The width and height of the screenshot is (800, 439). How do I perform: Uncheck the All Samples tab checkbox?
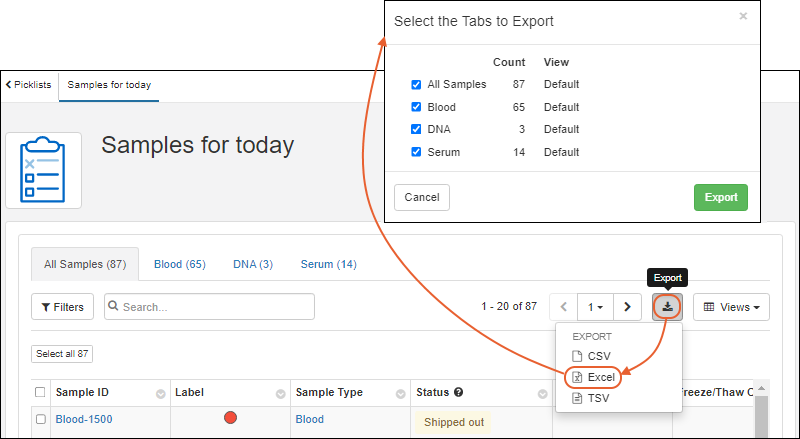point(417,85)
